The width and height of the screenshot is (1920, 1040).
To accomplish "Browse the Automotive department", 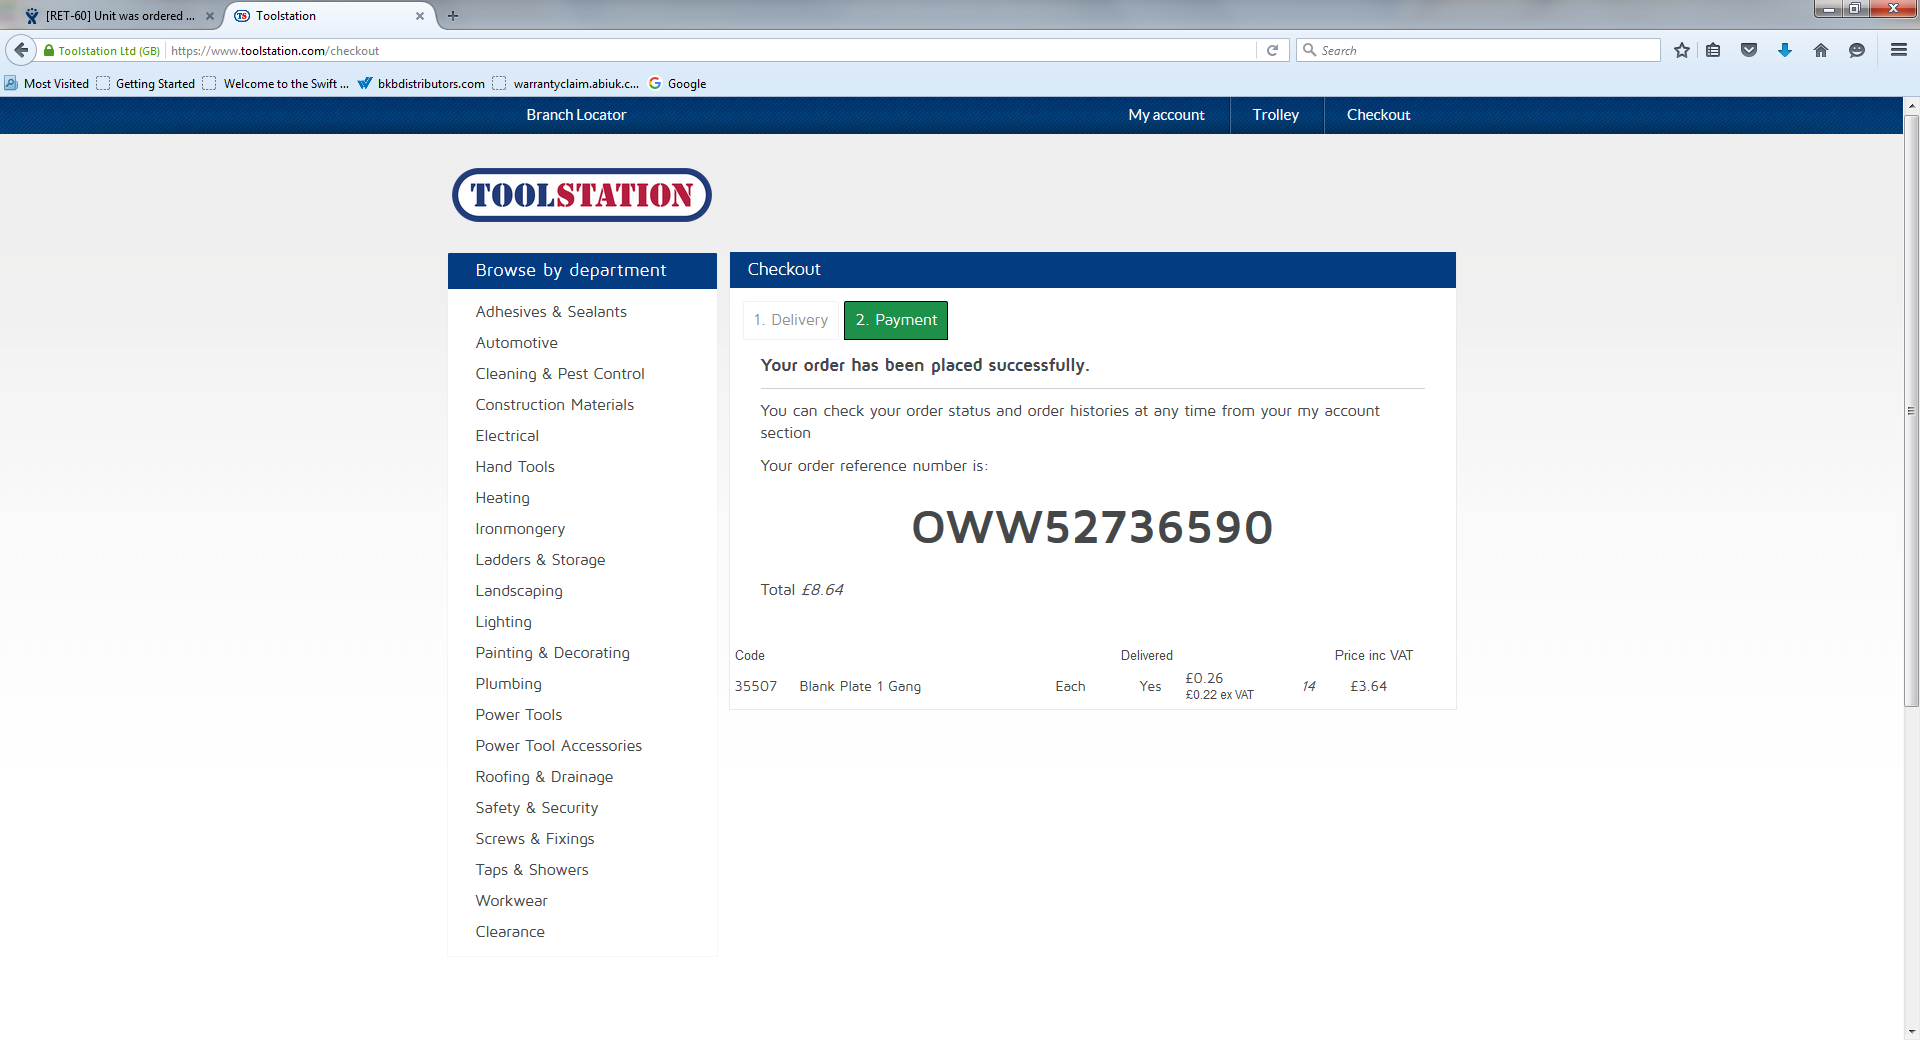I will (x=517, y=343).
